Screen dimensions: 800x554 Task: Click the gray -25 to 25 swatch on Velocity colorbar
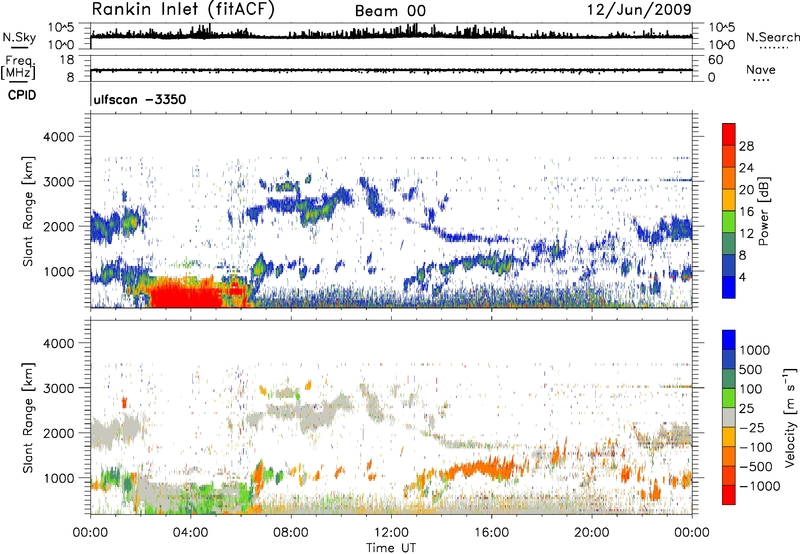coord(729,417)
